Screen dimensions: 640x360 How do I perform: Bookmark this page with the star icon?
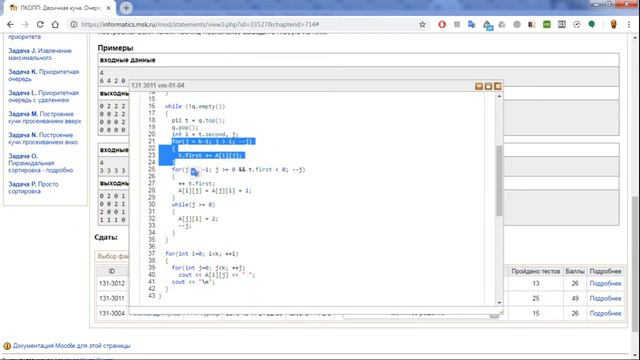tap(422, 24)
